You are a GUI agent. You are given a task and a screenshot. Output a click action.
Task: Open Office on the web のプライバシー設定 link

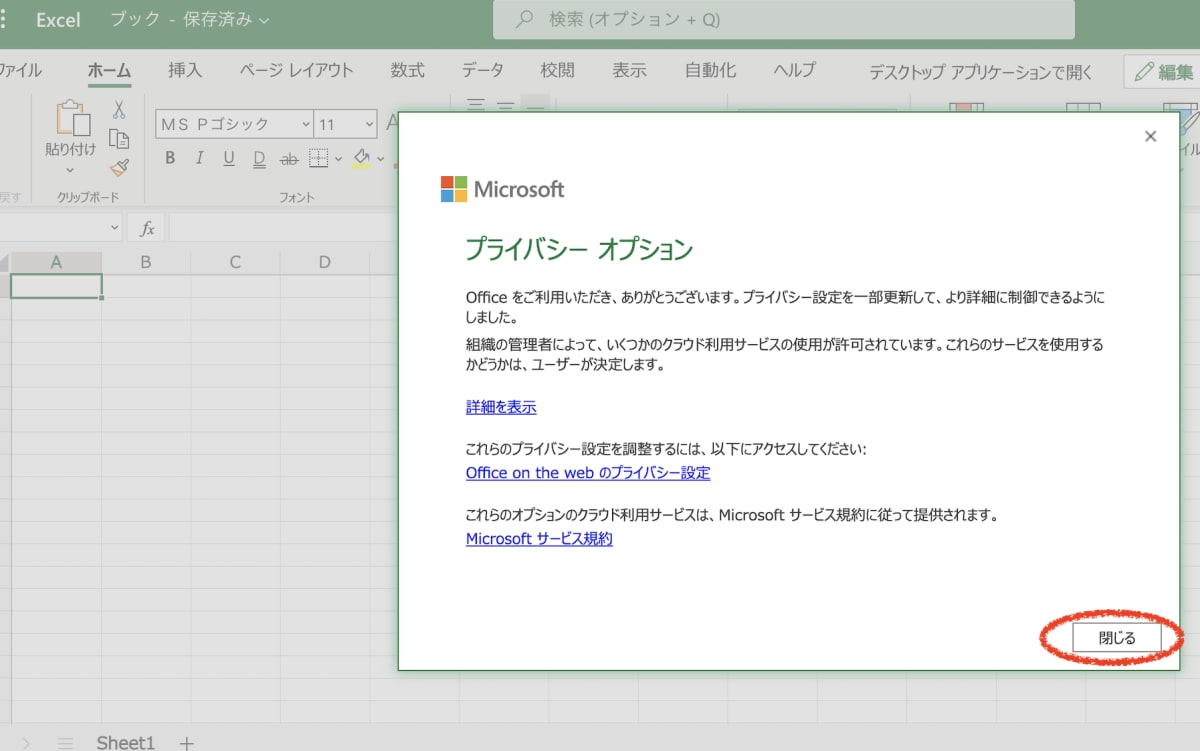(588, 473)
